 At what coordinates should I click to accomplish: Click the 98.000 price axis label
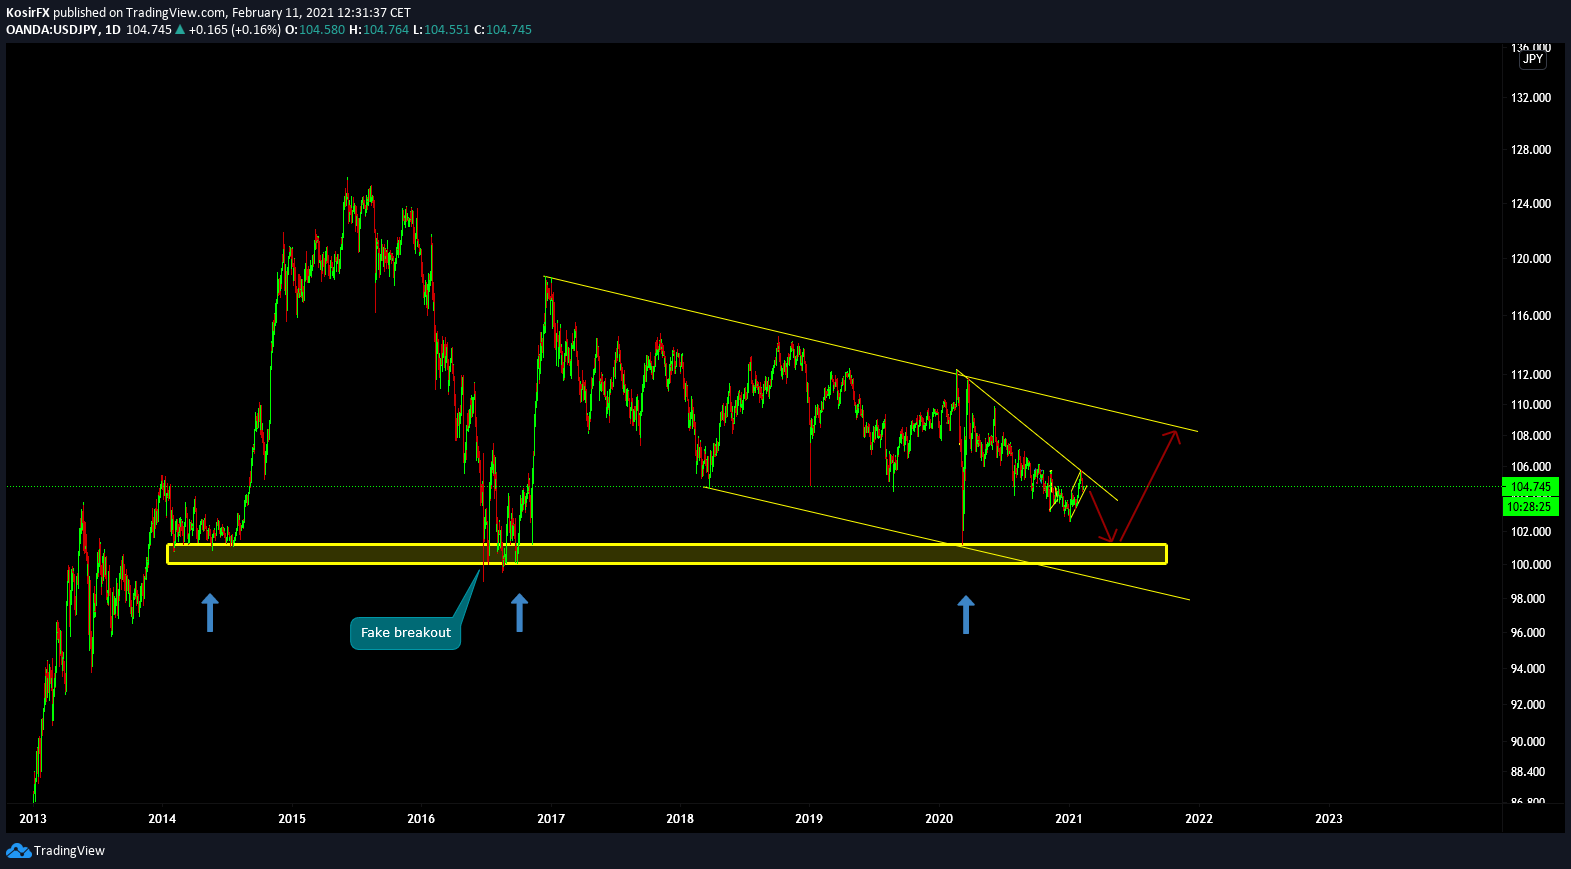(x=1528, y=599)
